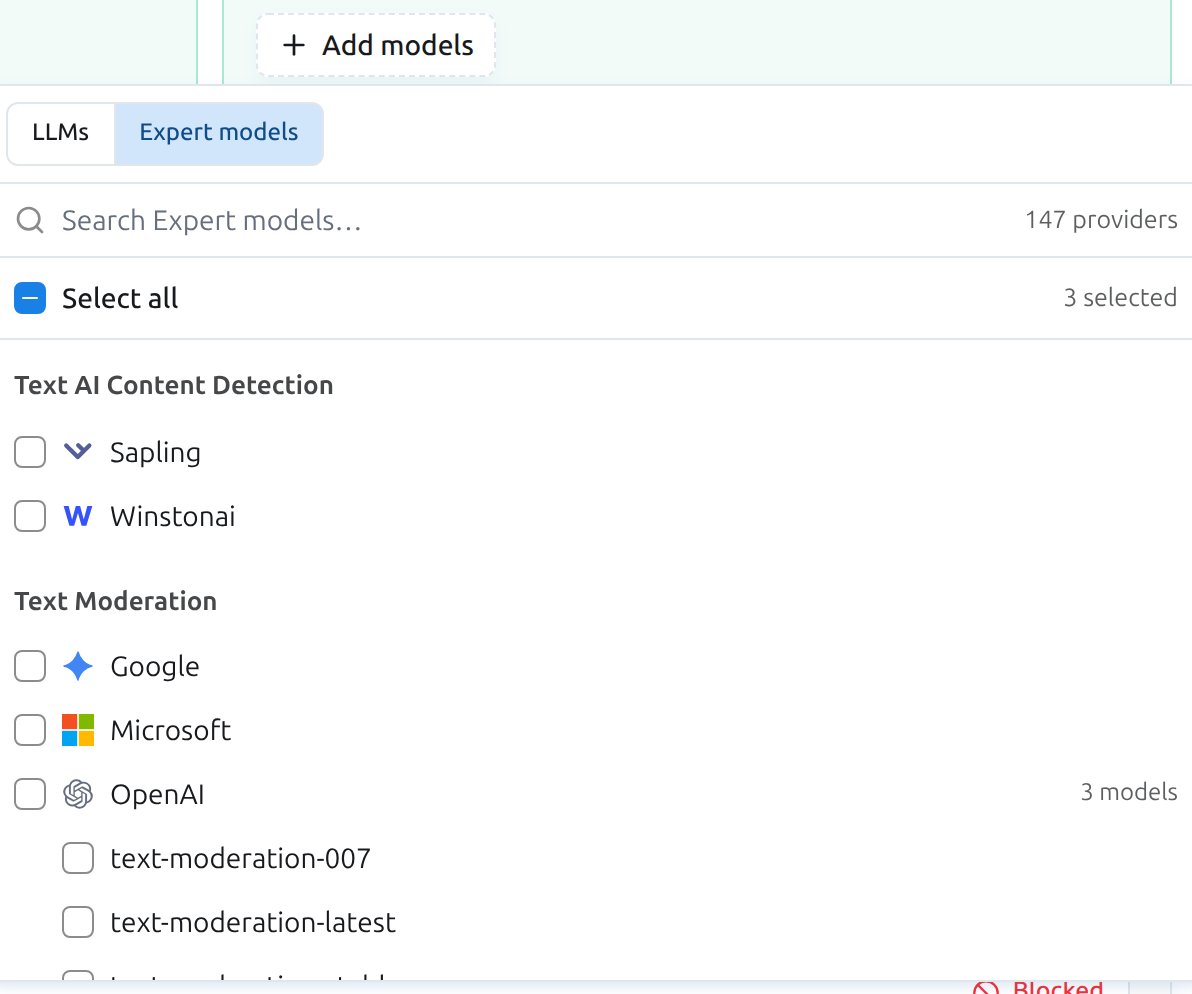Check the Winstonai provider checkbox

tap(30, 516)
